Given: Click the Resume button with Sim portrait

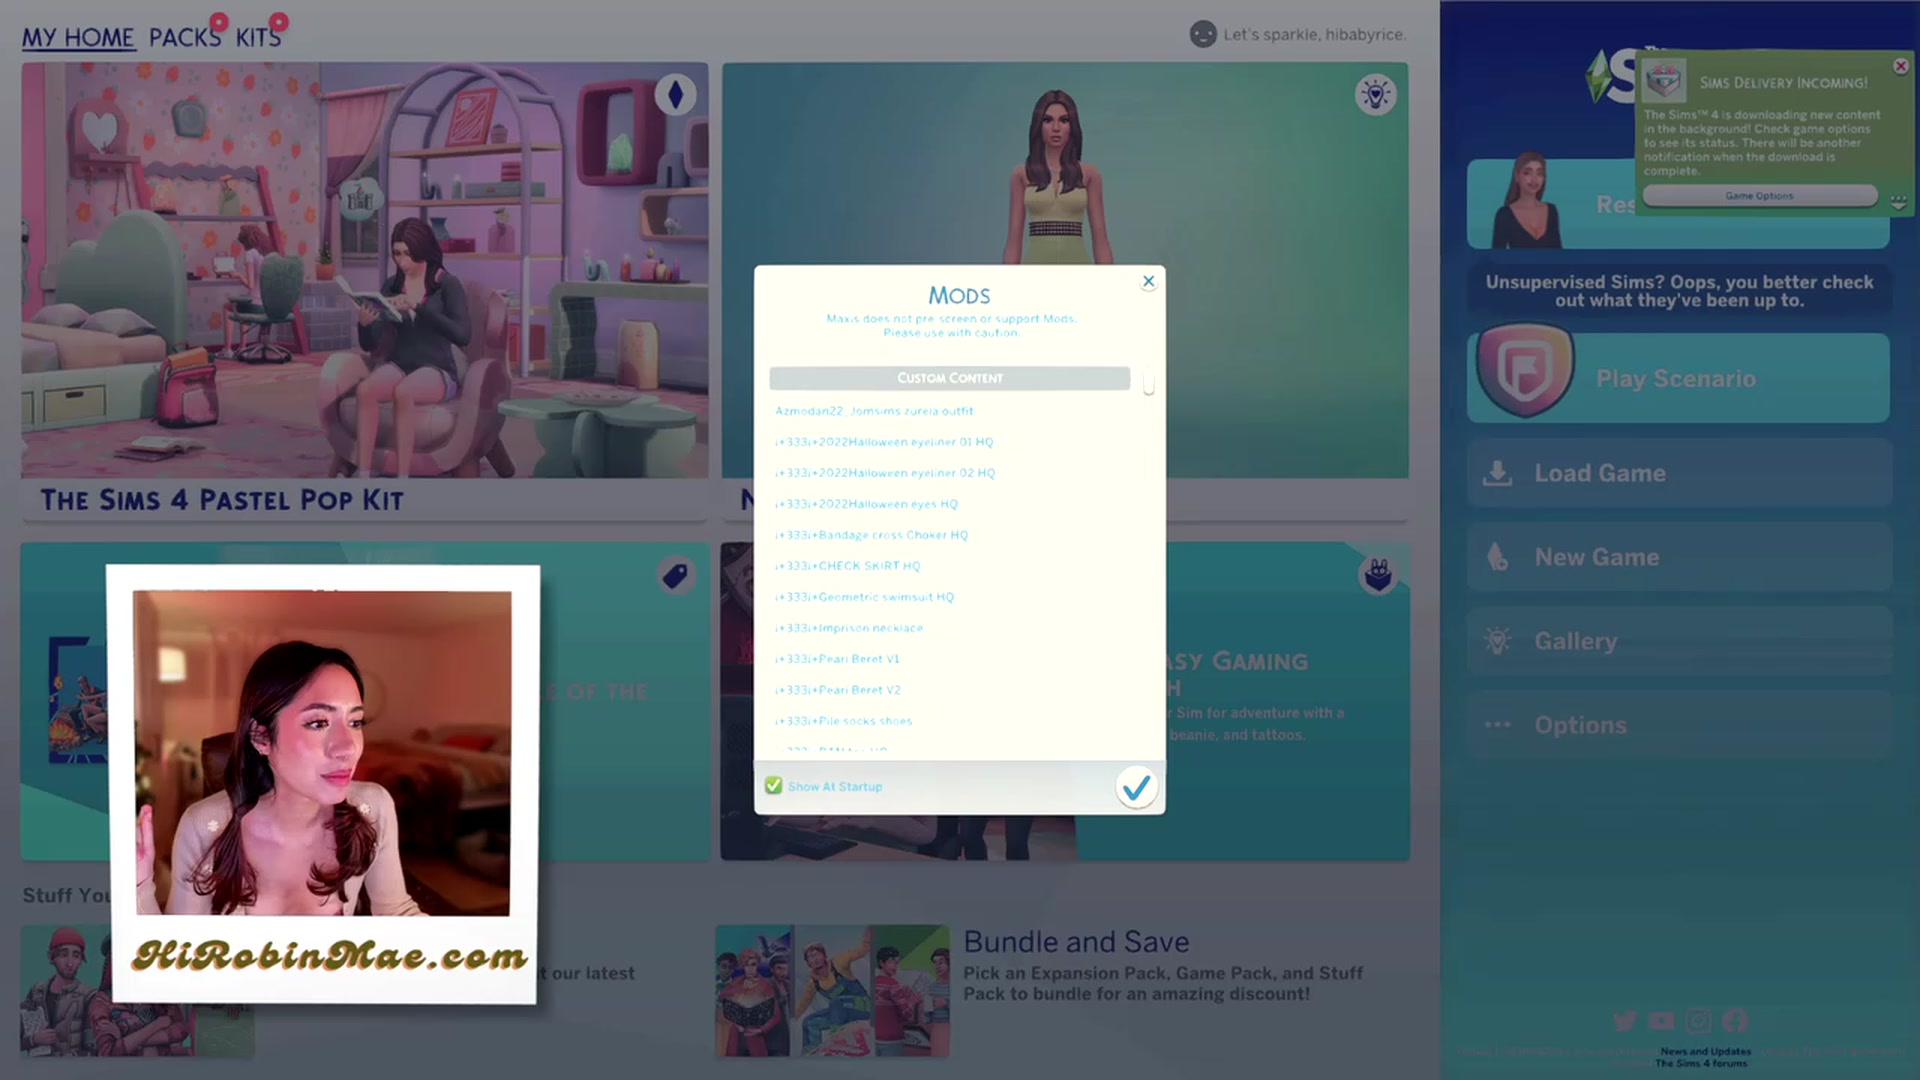Looking at the screenshot, I should 1678,204.
